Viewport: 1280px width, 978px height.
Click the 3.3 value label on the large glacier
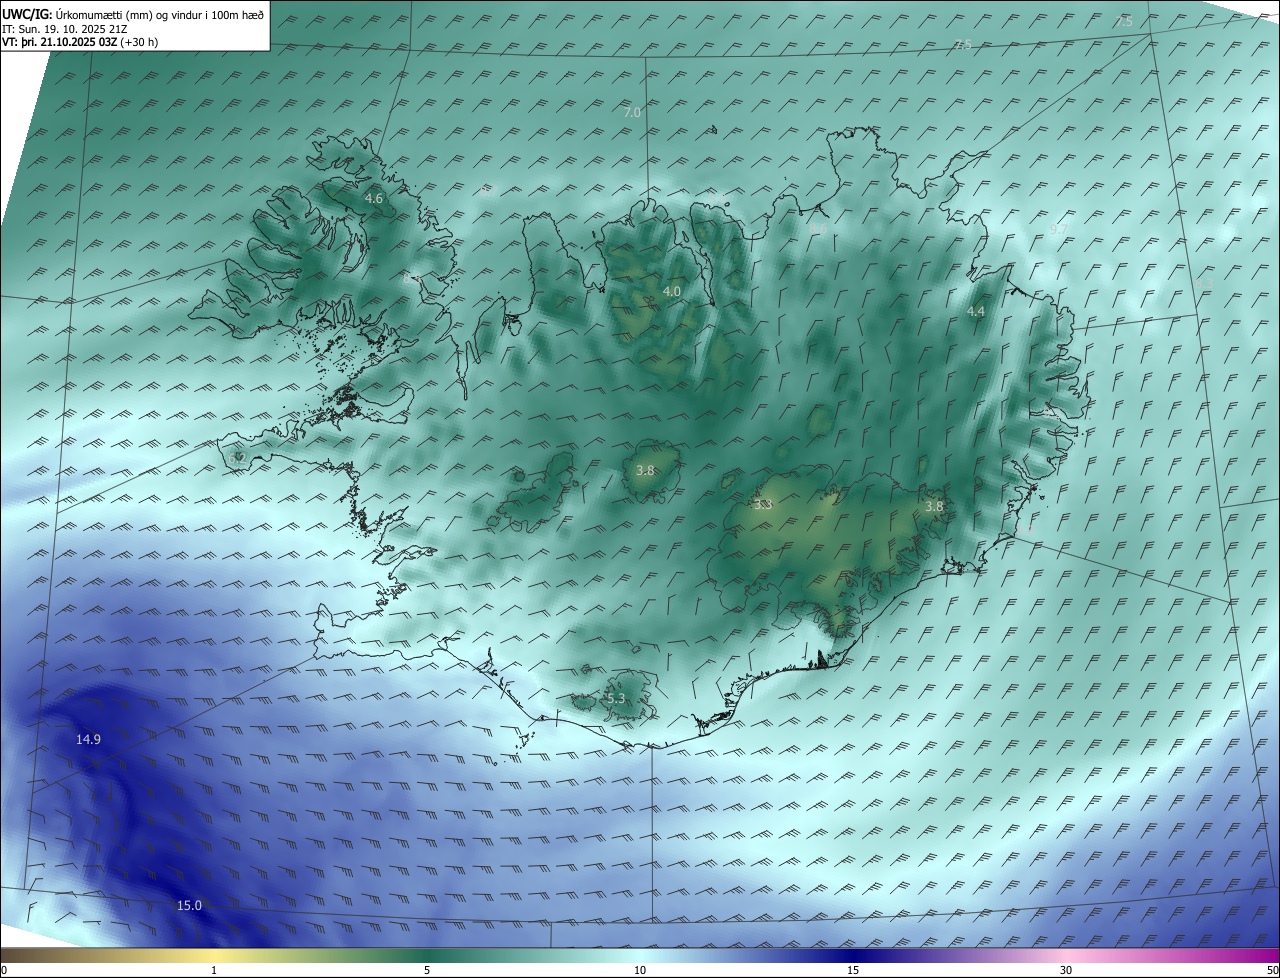coord(764,505)
